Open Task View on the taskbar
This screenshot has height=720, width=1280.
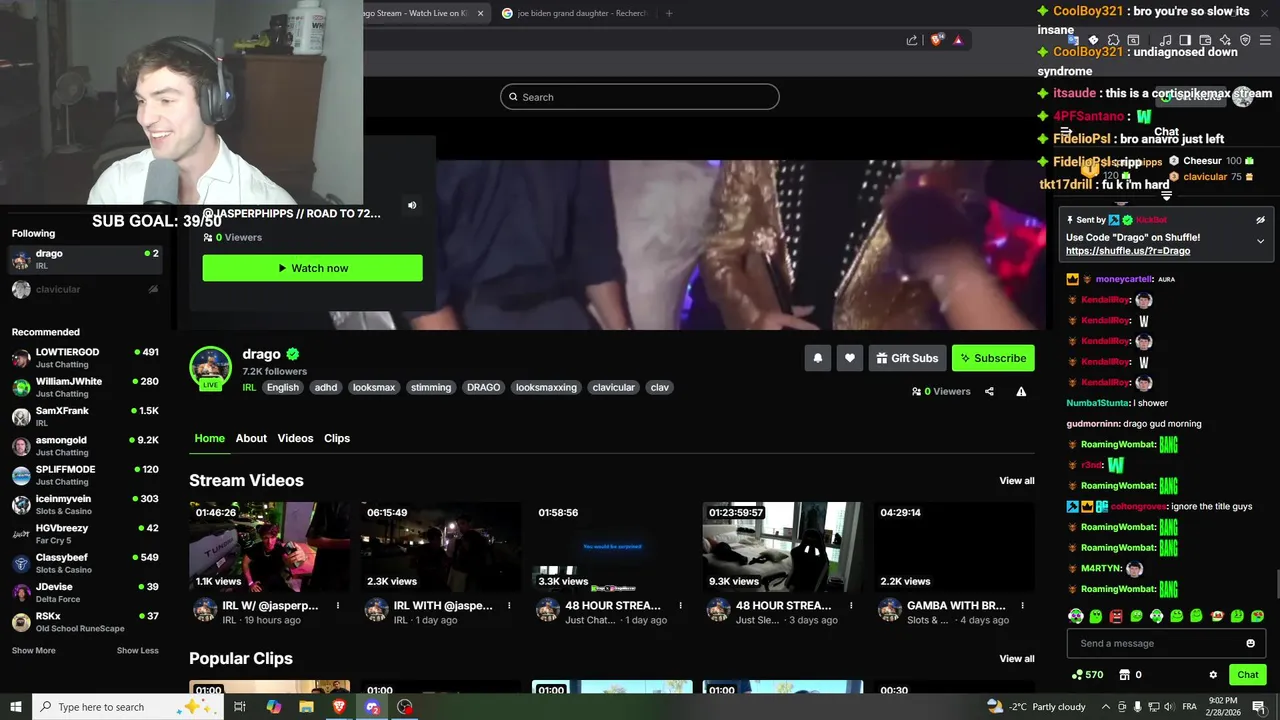coord(240,707)
